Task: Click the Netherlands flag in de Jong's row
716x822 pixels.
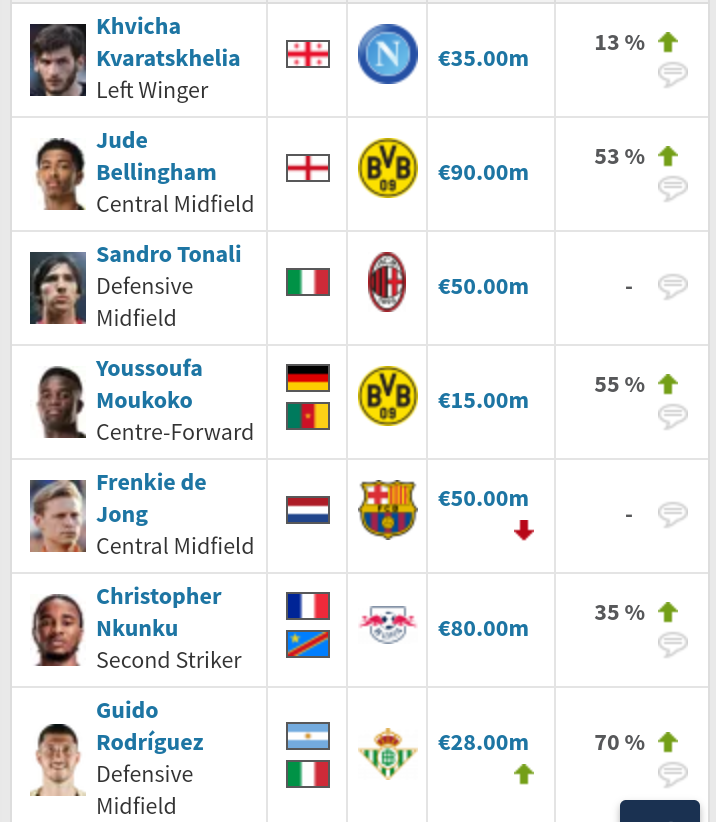Action: [308, 510]
